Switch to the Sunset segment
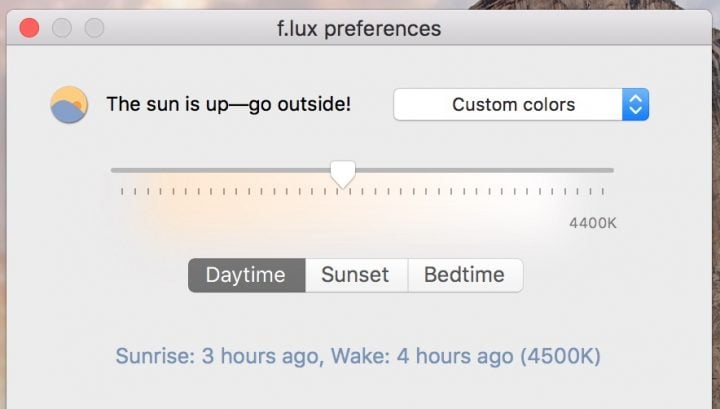This screenshot has height=409, width=720. [356, 275]
